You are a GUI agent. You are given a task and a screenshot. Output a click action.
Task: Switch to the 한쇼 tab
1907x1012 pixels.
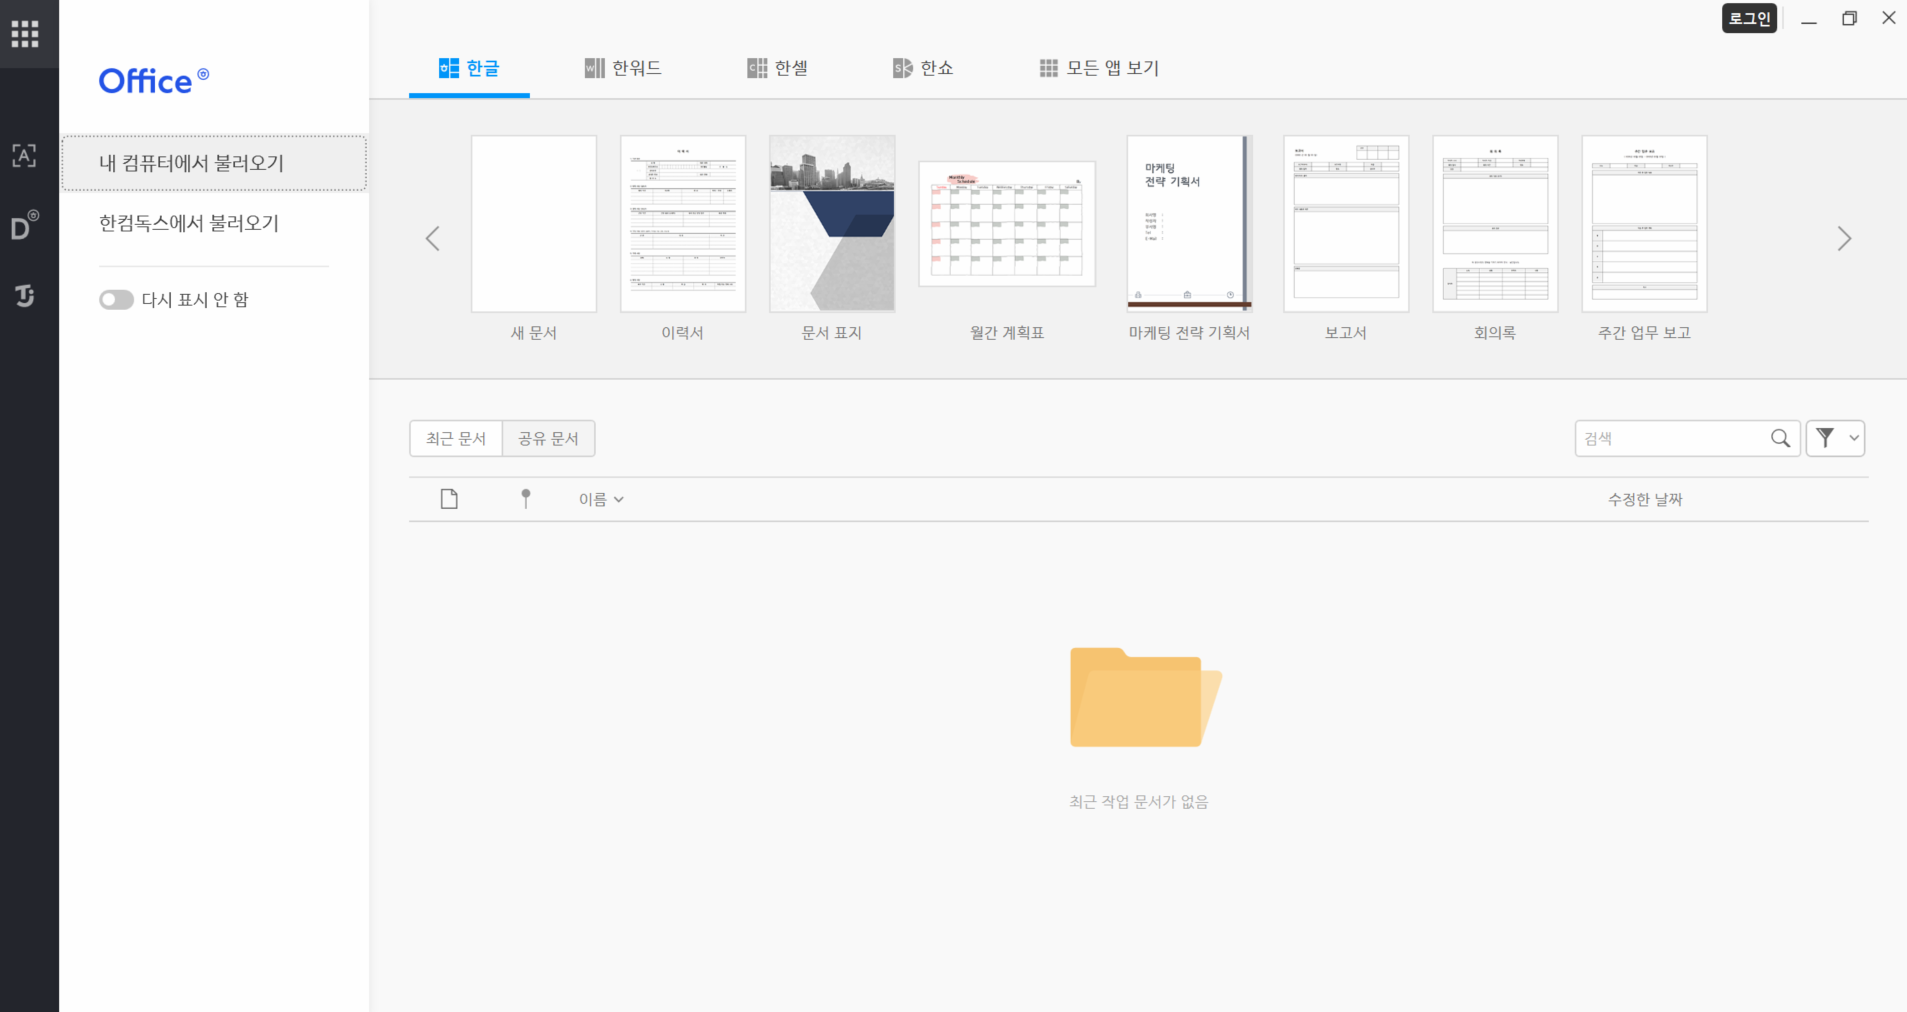pos(923,68)
